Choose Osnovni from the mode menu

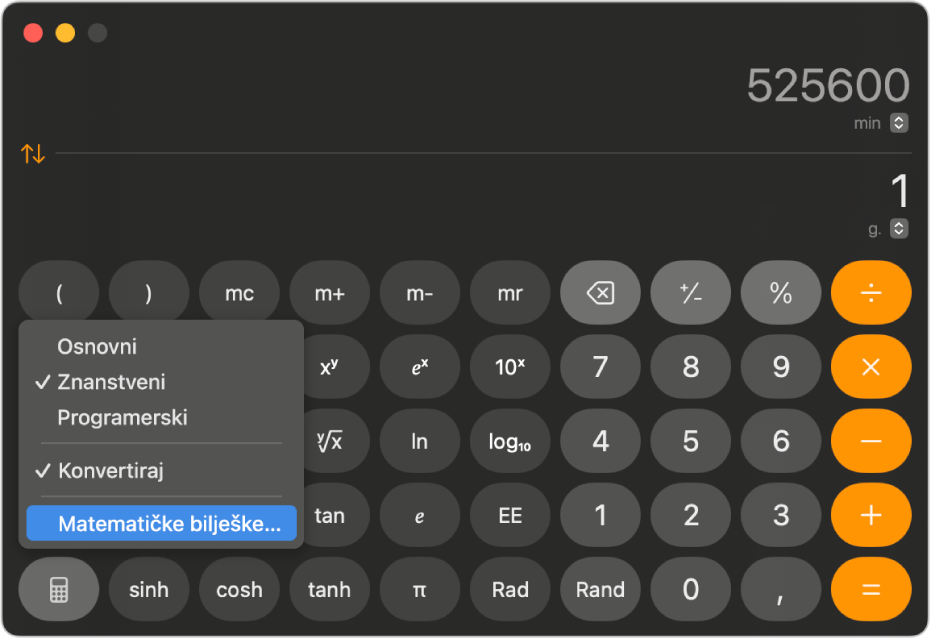[x=97, y=347]
